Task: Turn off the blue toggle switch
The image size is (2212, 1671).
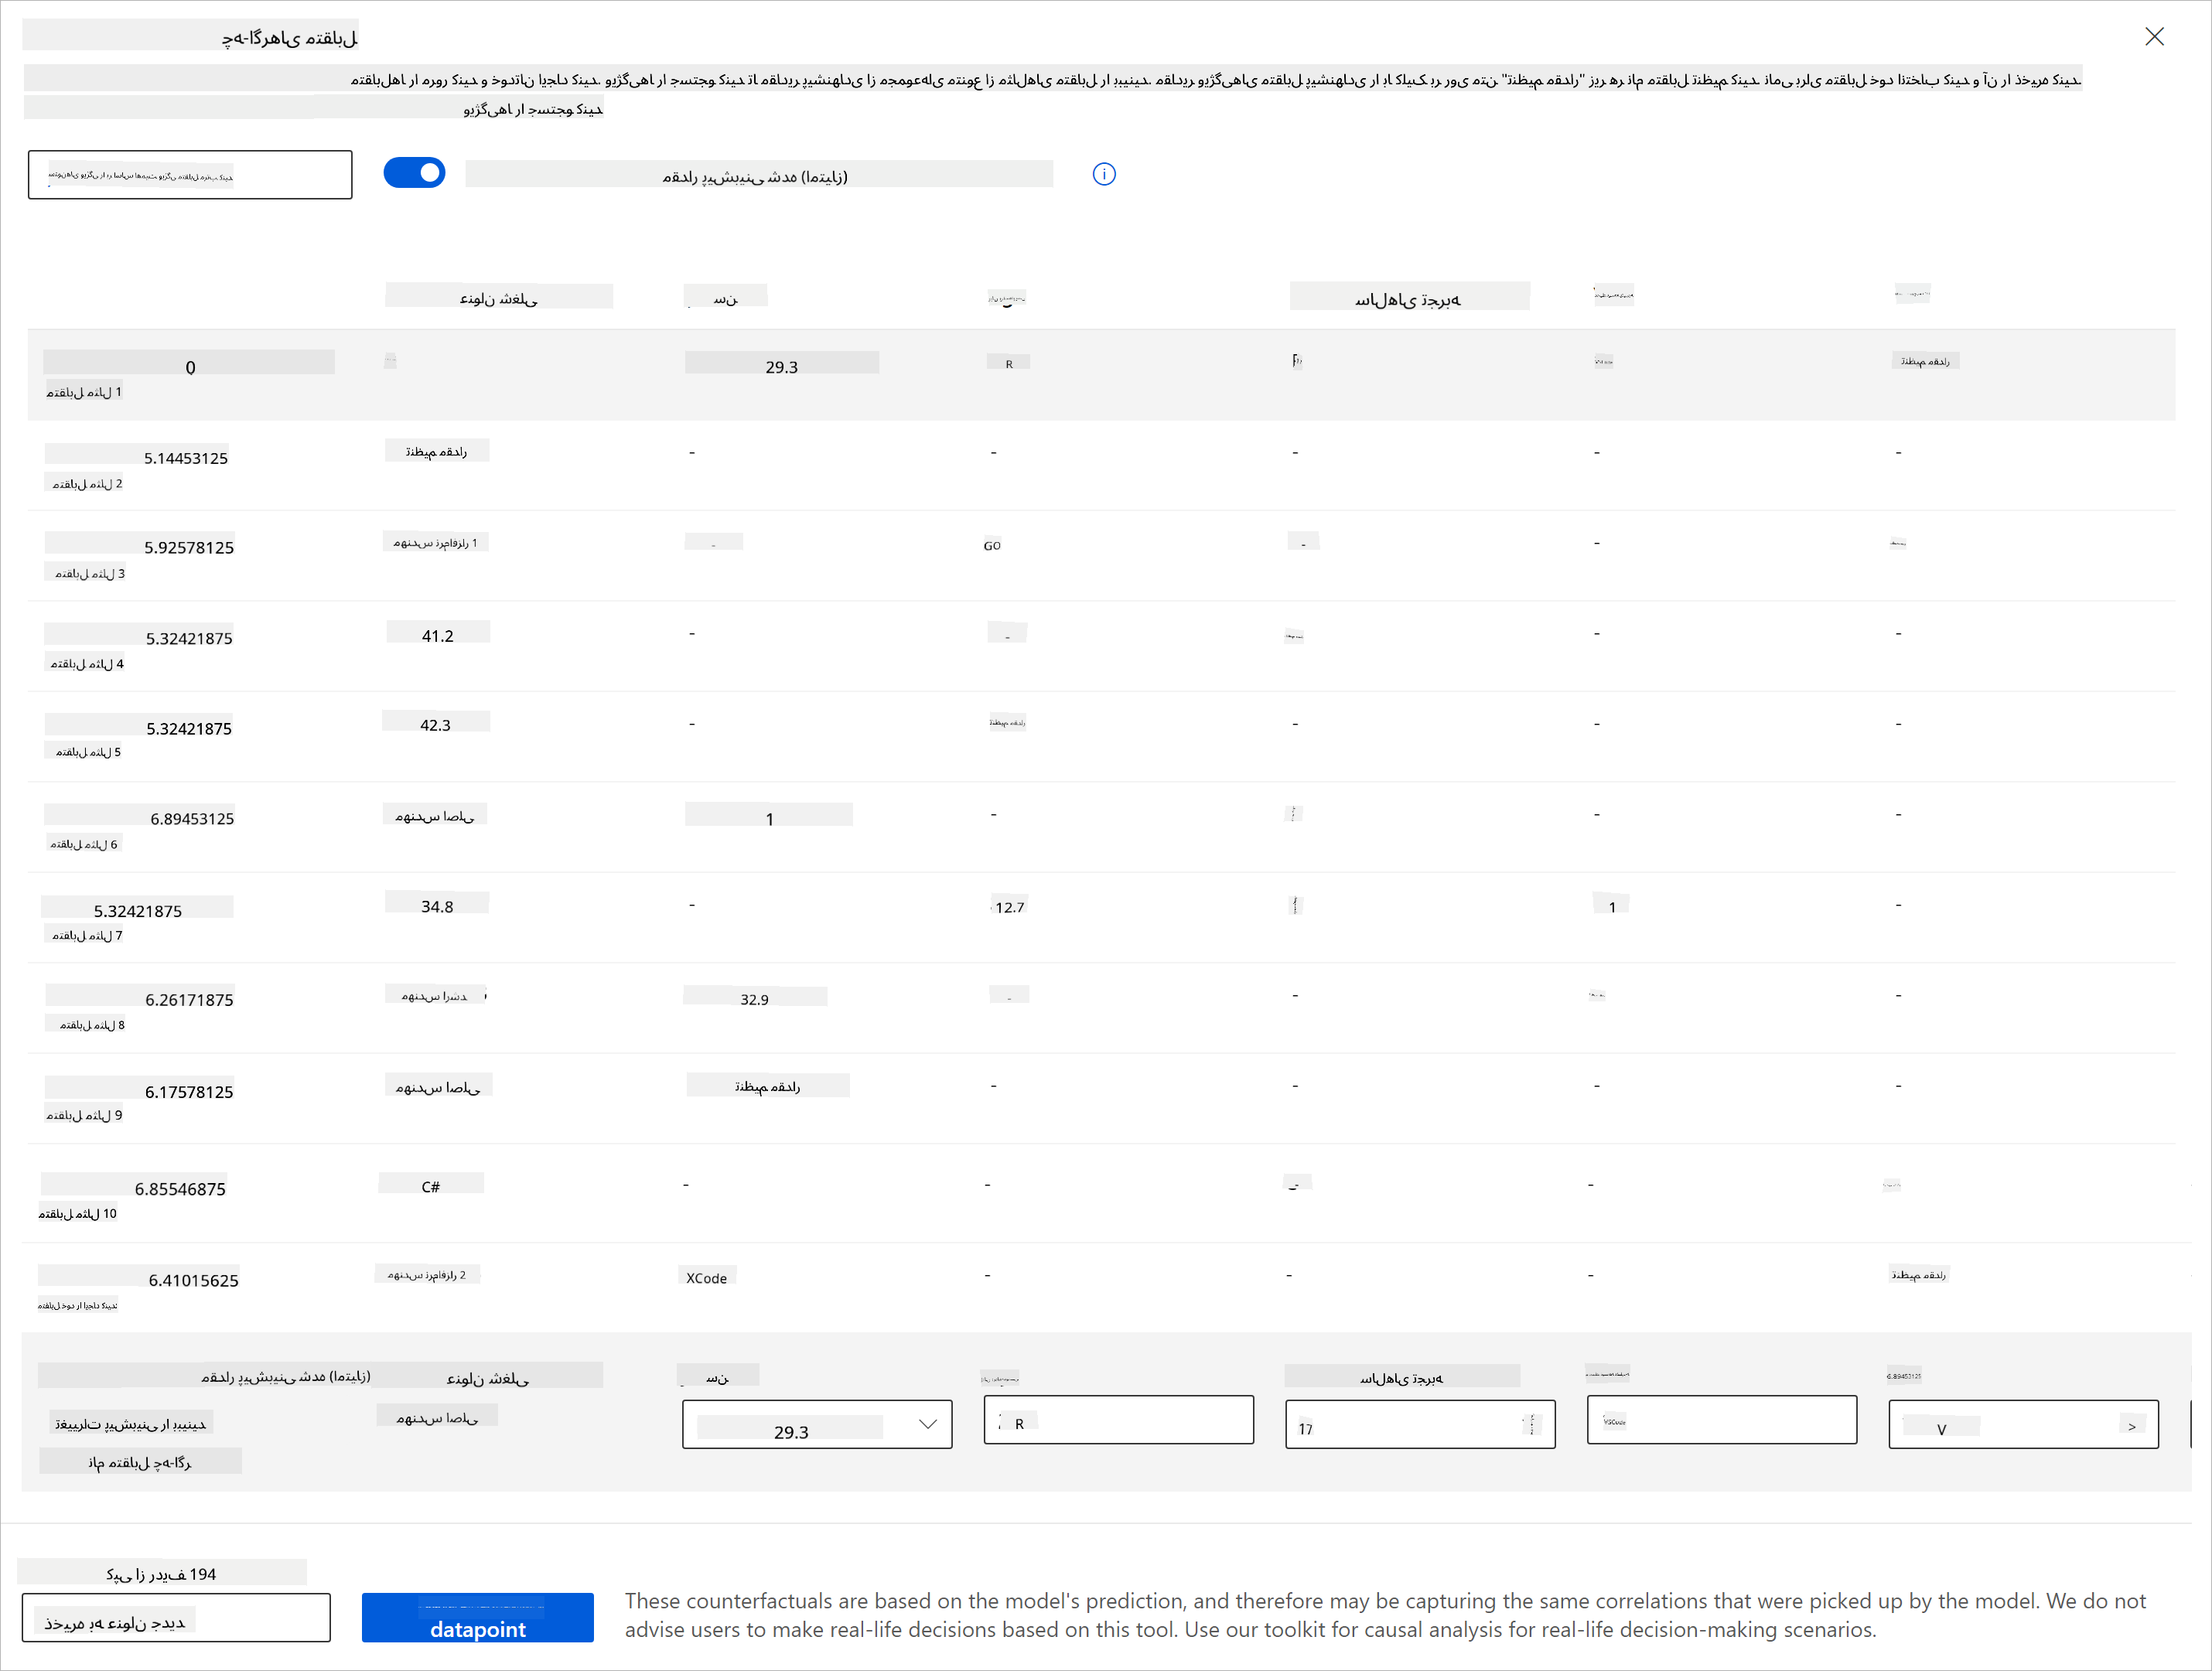Action: coord(415,173)
